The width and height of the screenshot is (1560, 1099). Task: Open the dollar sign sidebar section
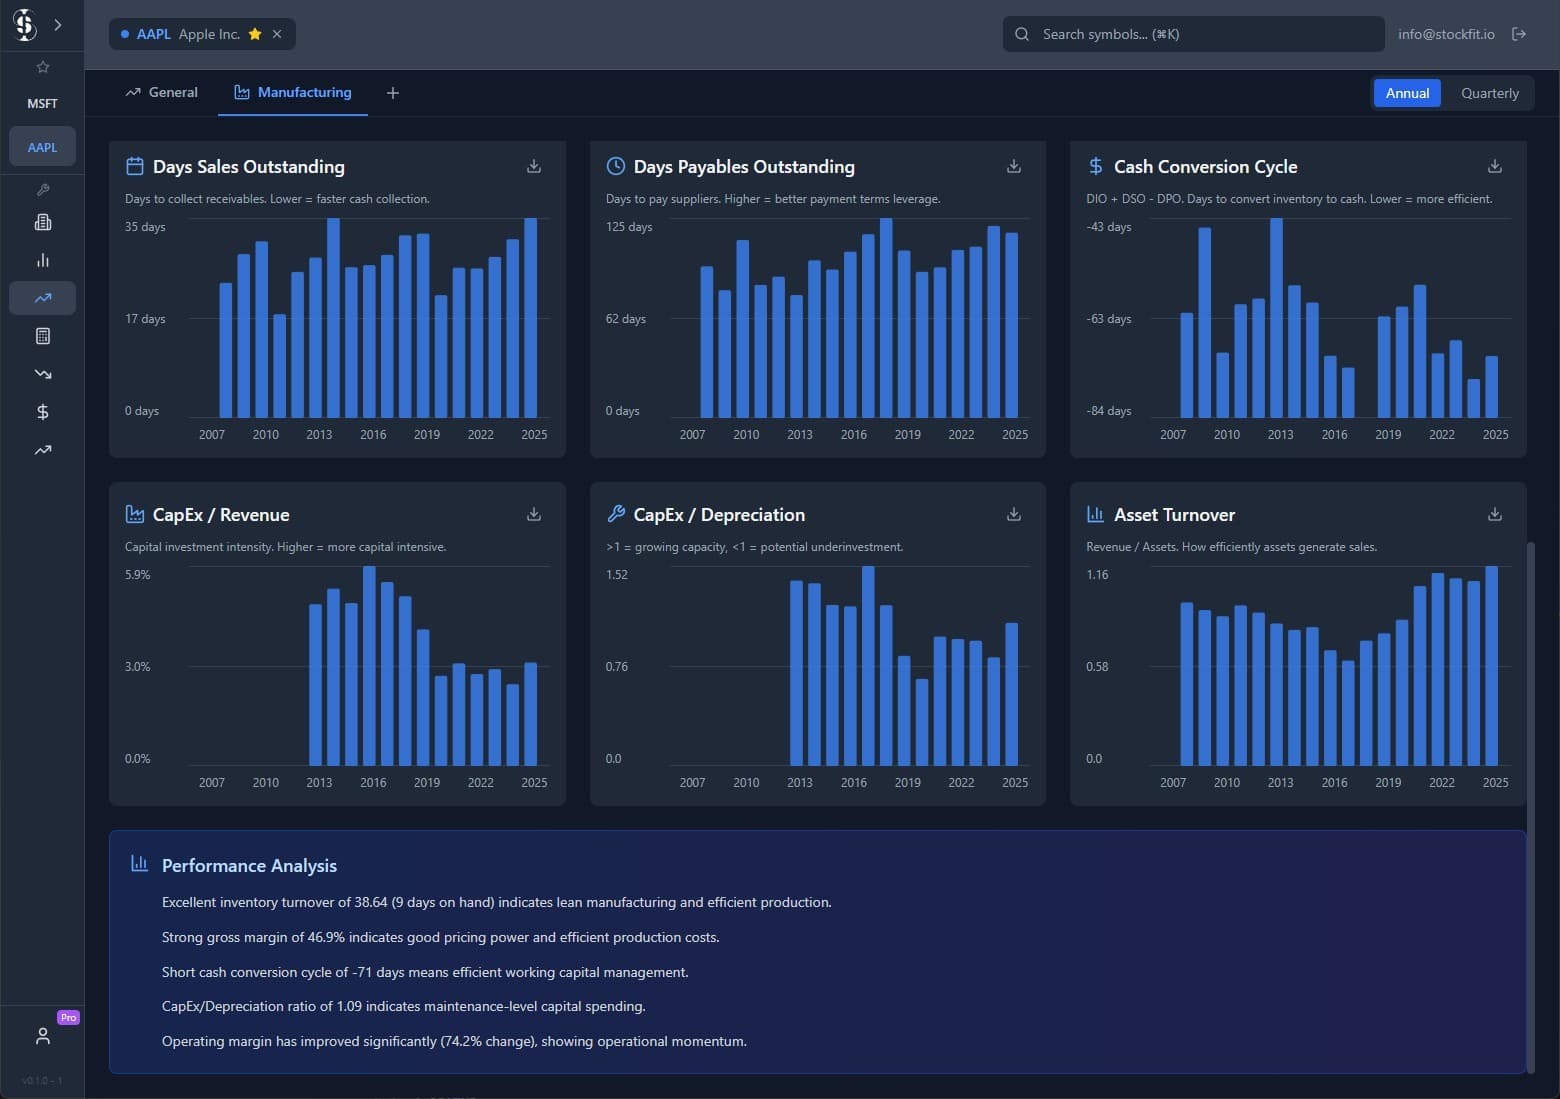pos(43,412)
